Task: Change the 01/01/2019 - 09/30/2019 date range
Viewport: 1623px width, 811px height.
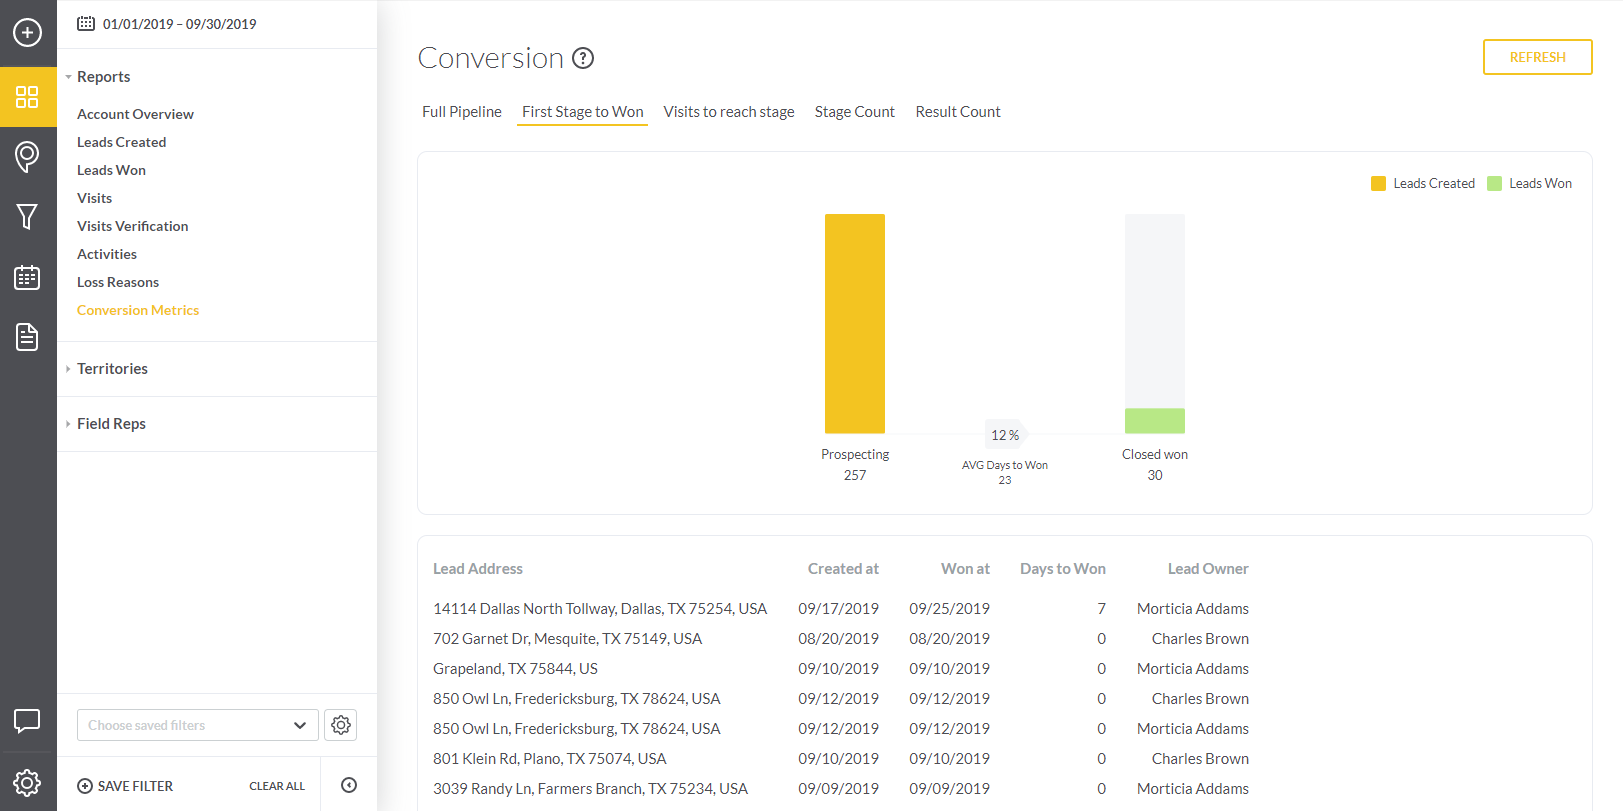Action: tap(180, 24)
